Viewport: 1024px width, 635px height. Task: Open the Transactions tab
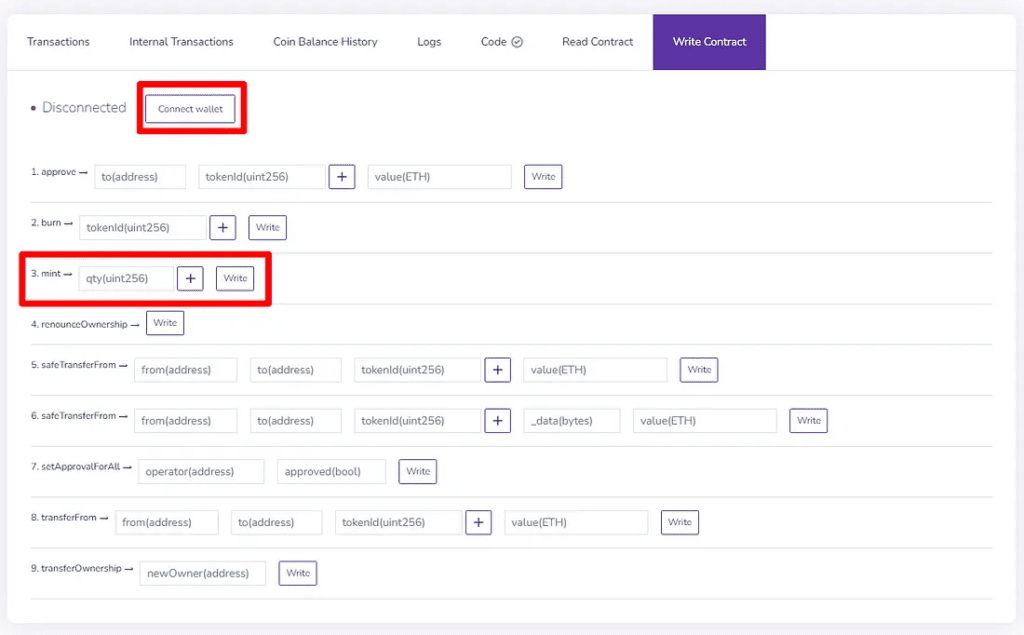[58, 42]
